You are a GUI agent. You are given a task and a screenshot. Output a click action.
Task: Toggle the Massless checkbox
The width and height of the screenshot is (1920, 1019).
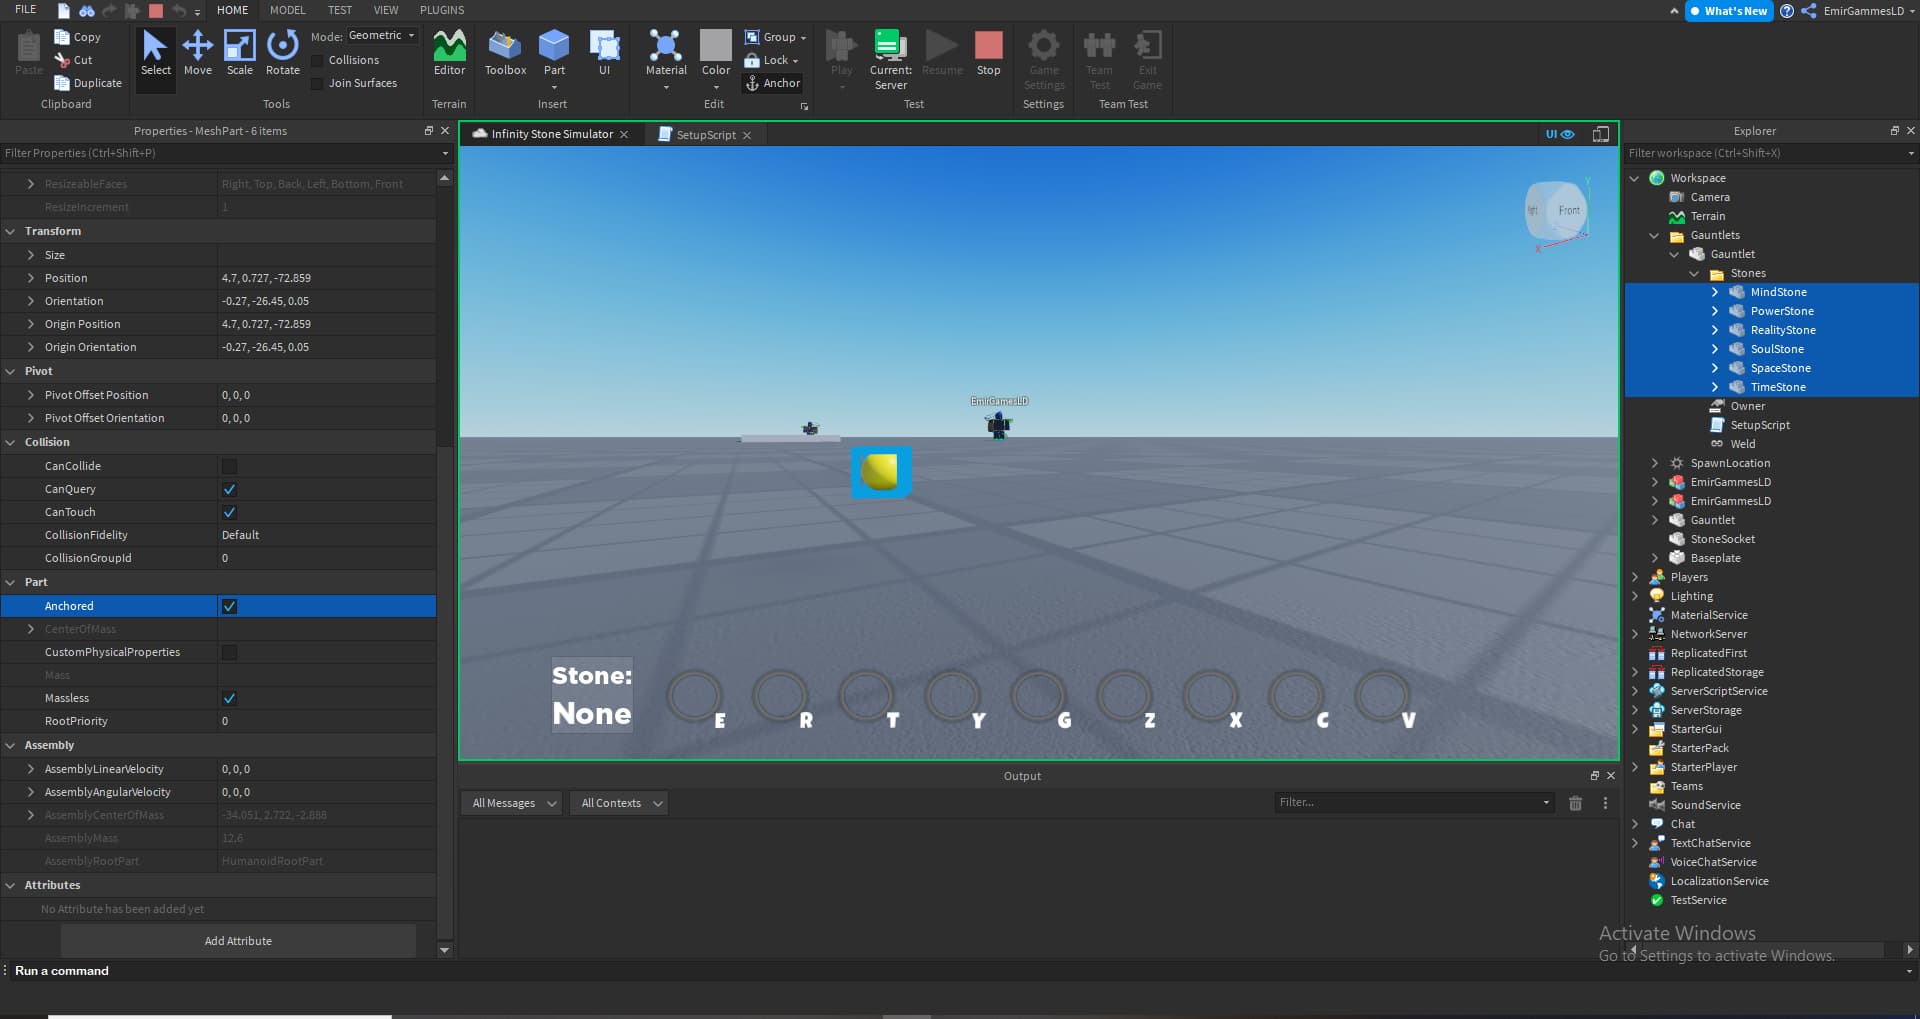coord(229,698)
